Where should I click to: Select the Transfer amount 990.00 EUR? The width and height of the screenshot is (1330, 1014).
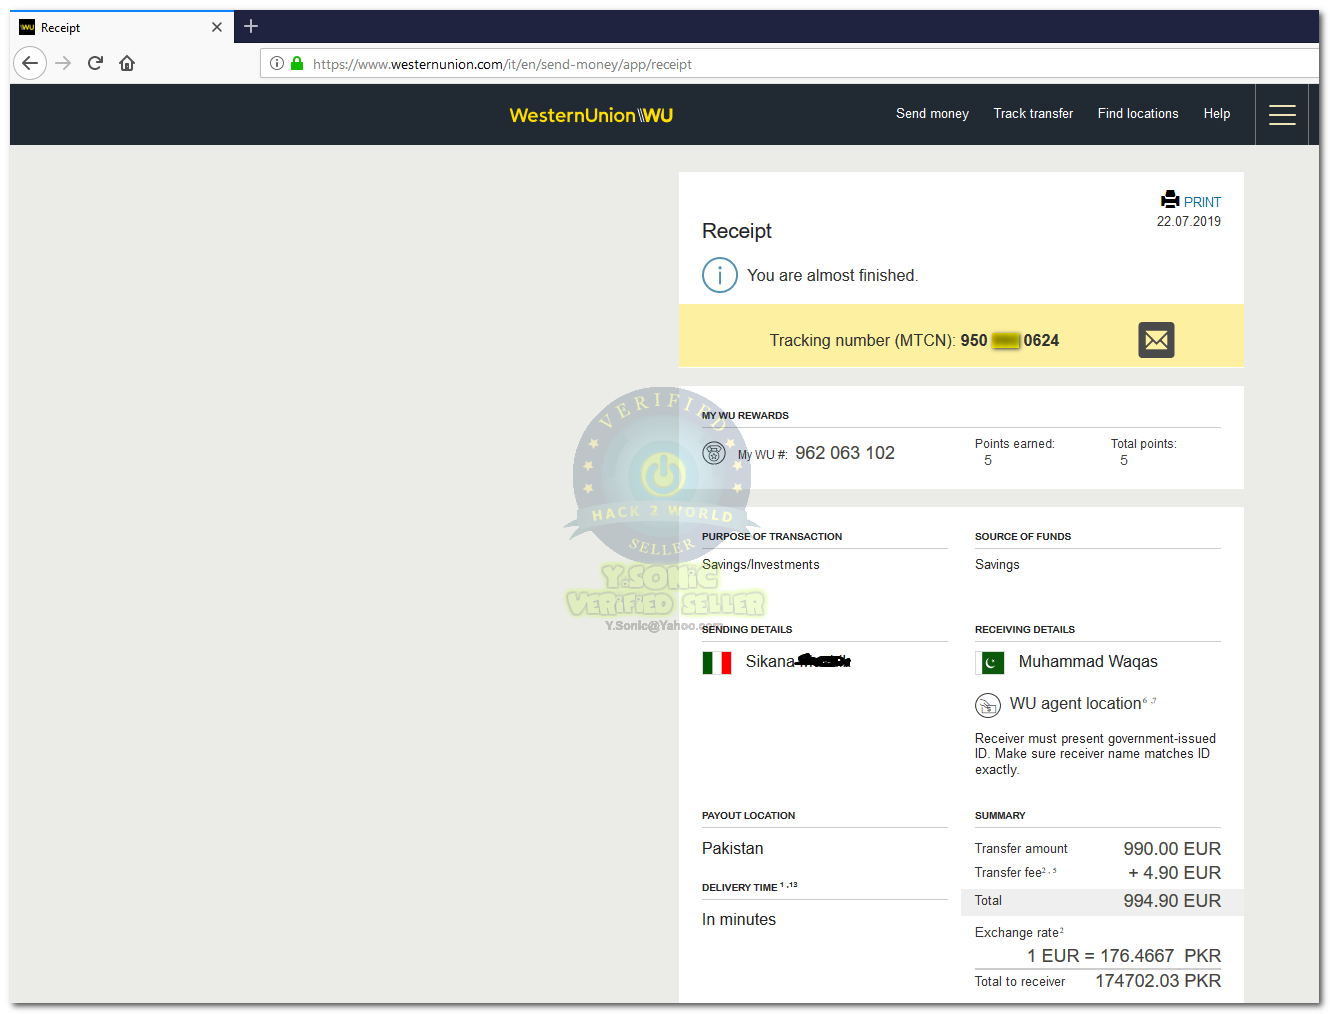click(1172, 849)
